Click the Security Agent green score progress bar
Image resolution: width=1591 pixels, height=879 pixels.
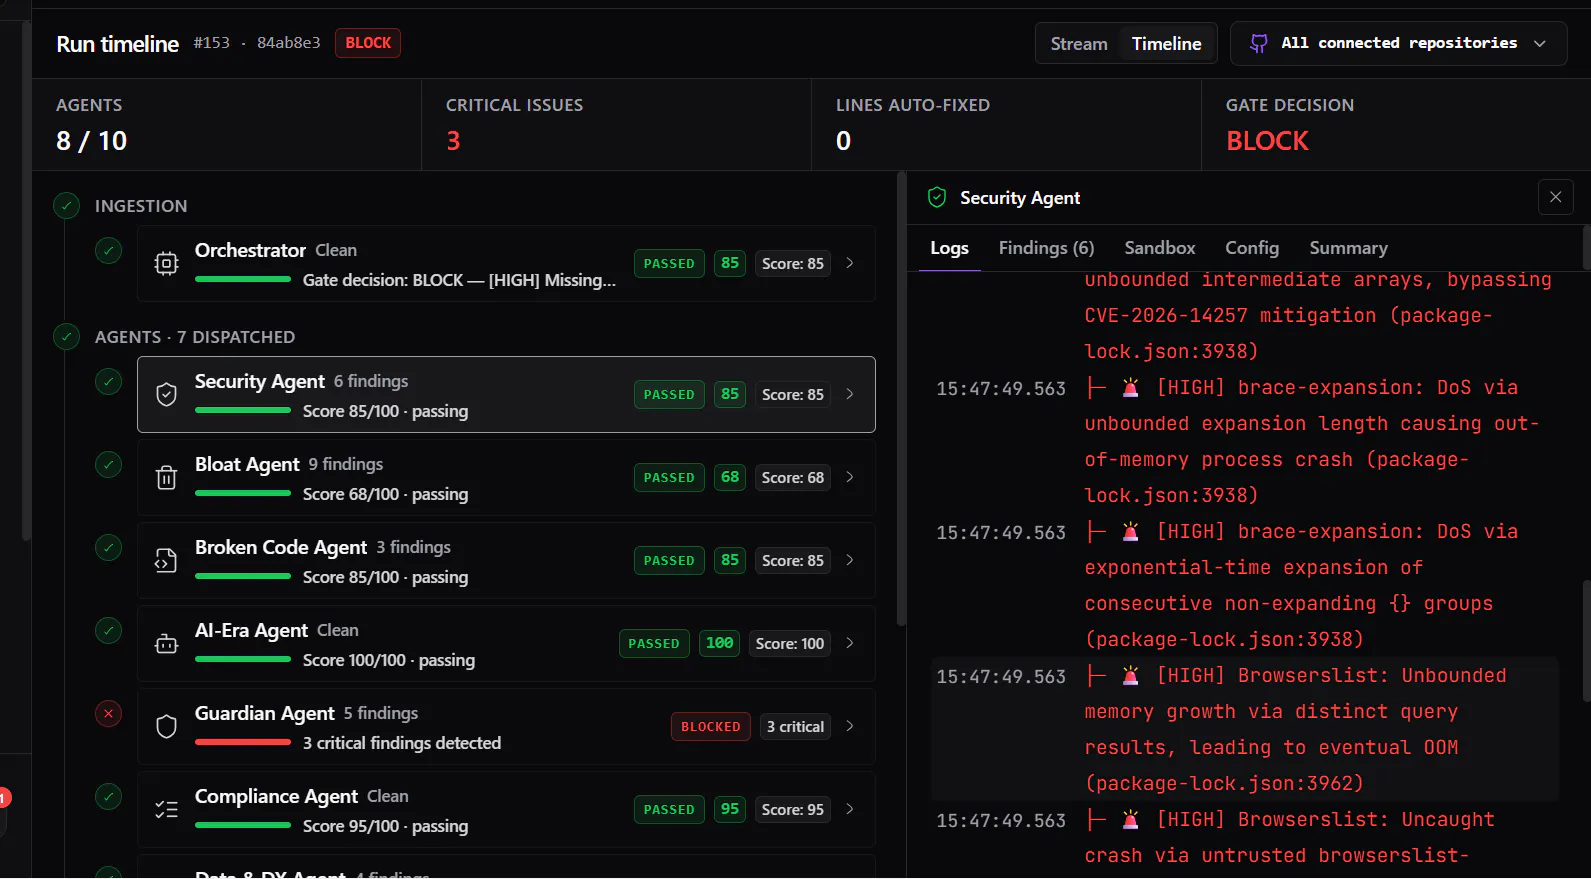click(x=243, y=411)
